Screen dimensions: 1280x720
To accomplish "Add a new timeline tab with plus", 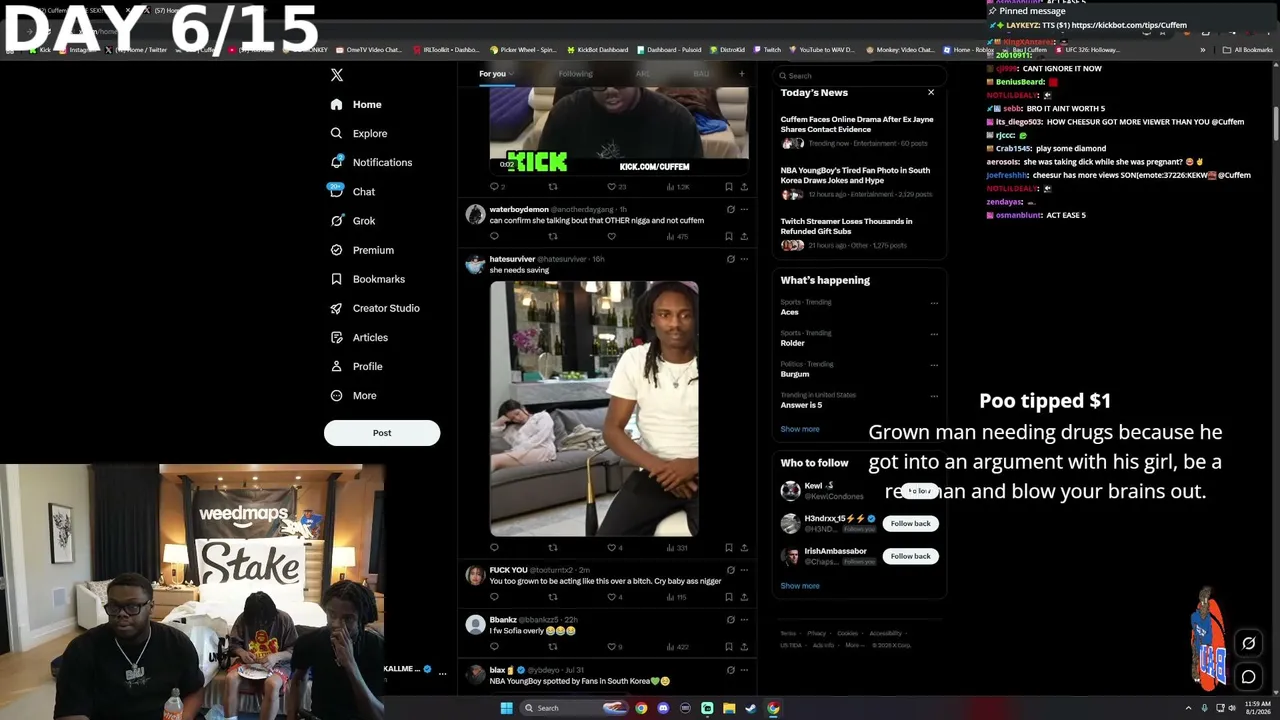I will (741, 73).
